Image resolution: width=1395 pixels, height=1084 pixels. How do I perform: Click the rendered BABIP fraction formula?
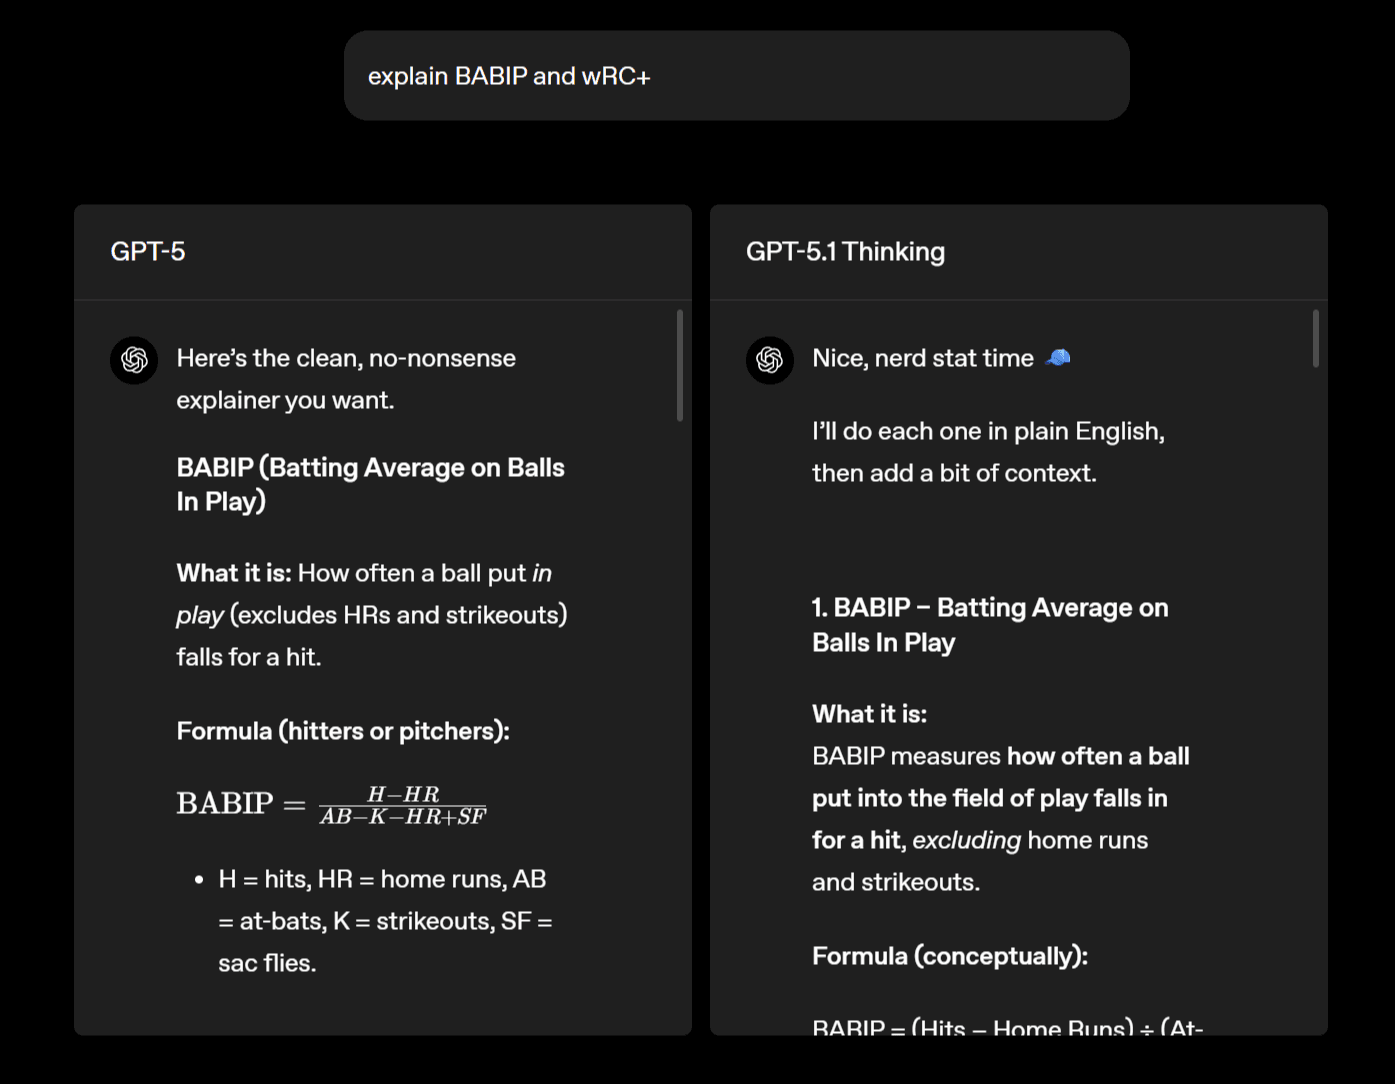pyautogui.click(x=331, y=804)
